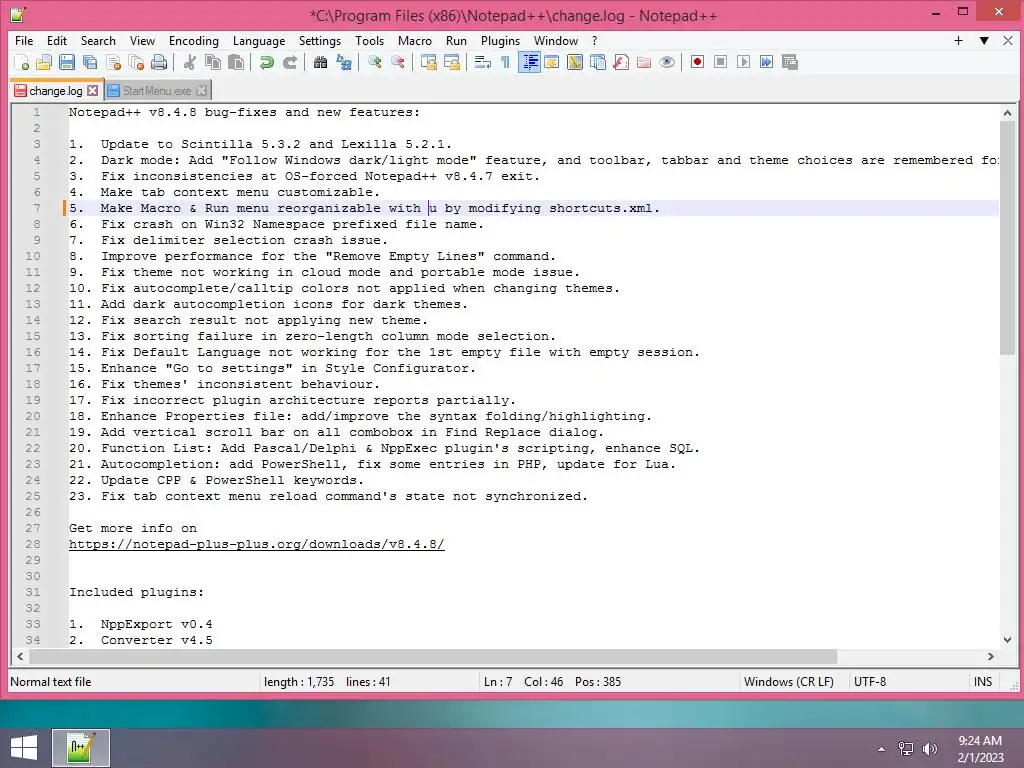The image size is (1024, 768).
Task: Click the Save Recorded Macro icon
Action: click(790, 62)
